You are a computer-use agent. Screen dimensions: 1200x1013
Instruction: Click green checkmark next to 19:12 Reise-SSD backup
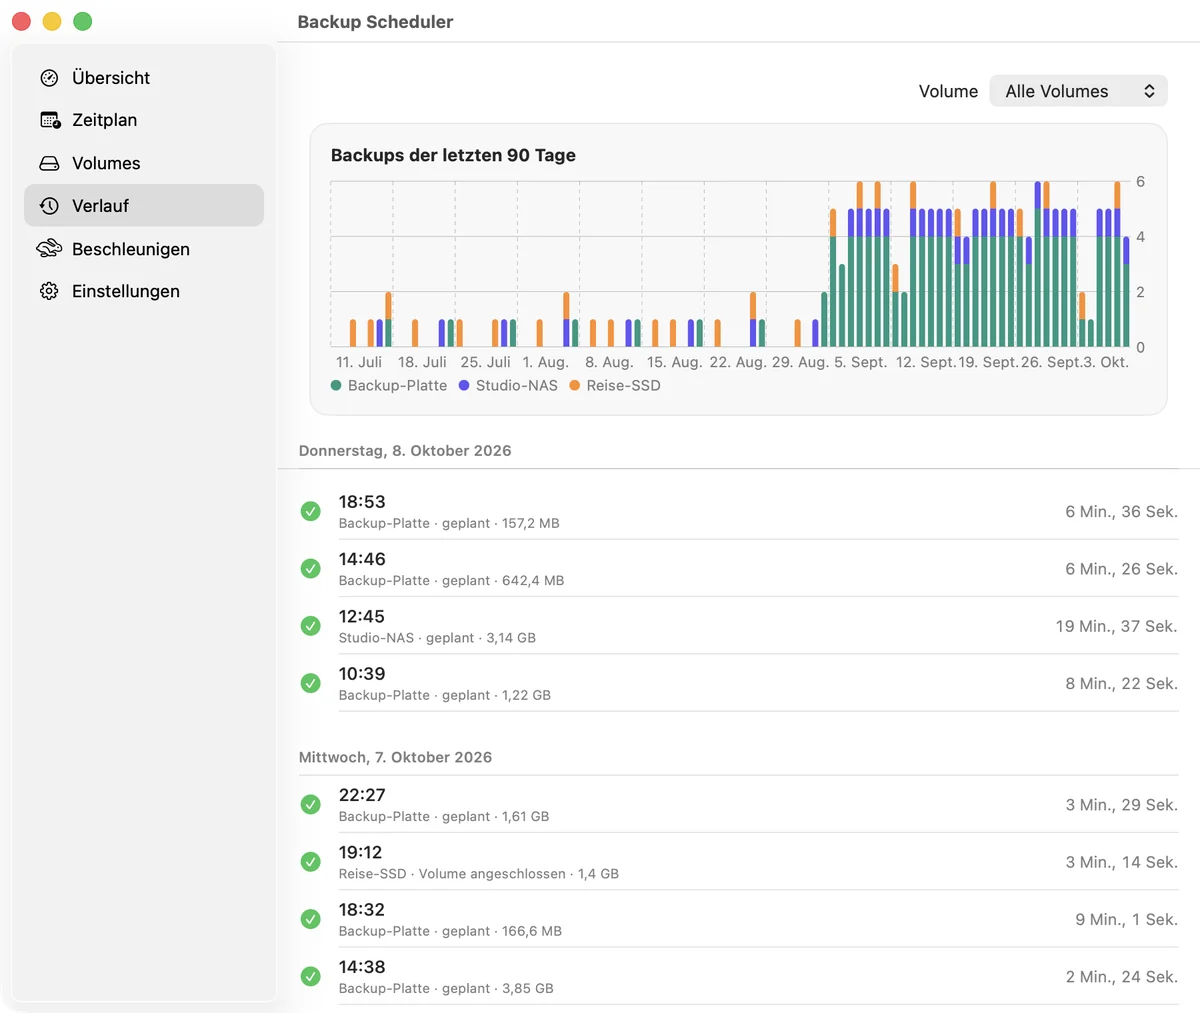coord(311,862)
